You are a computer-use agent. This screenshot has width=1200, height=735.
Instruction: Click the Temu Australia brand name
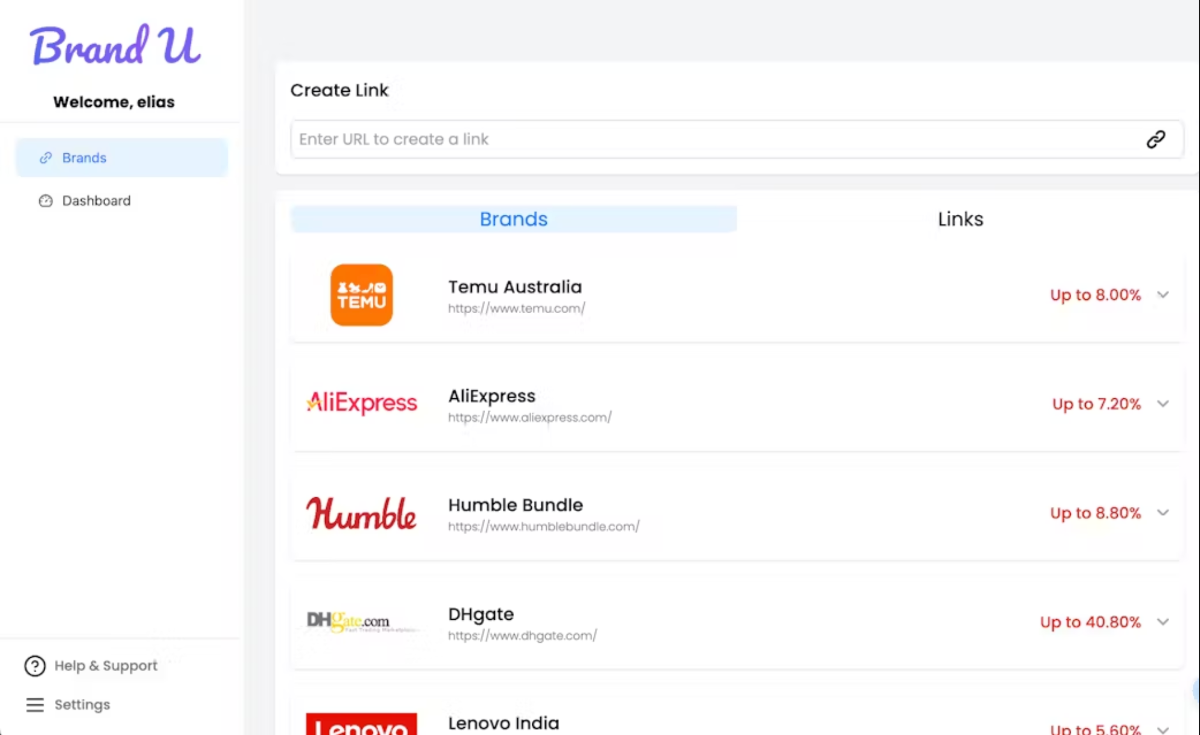coord(515,287)
